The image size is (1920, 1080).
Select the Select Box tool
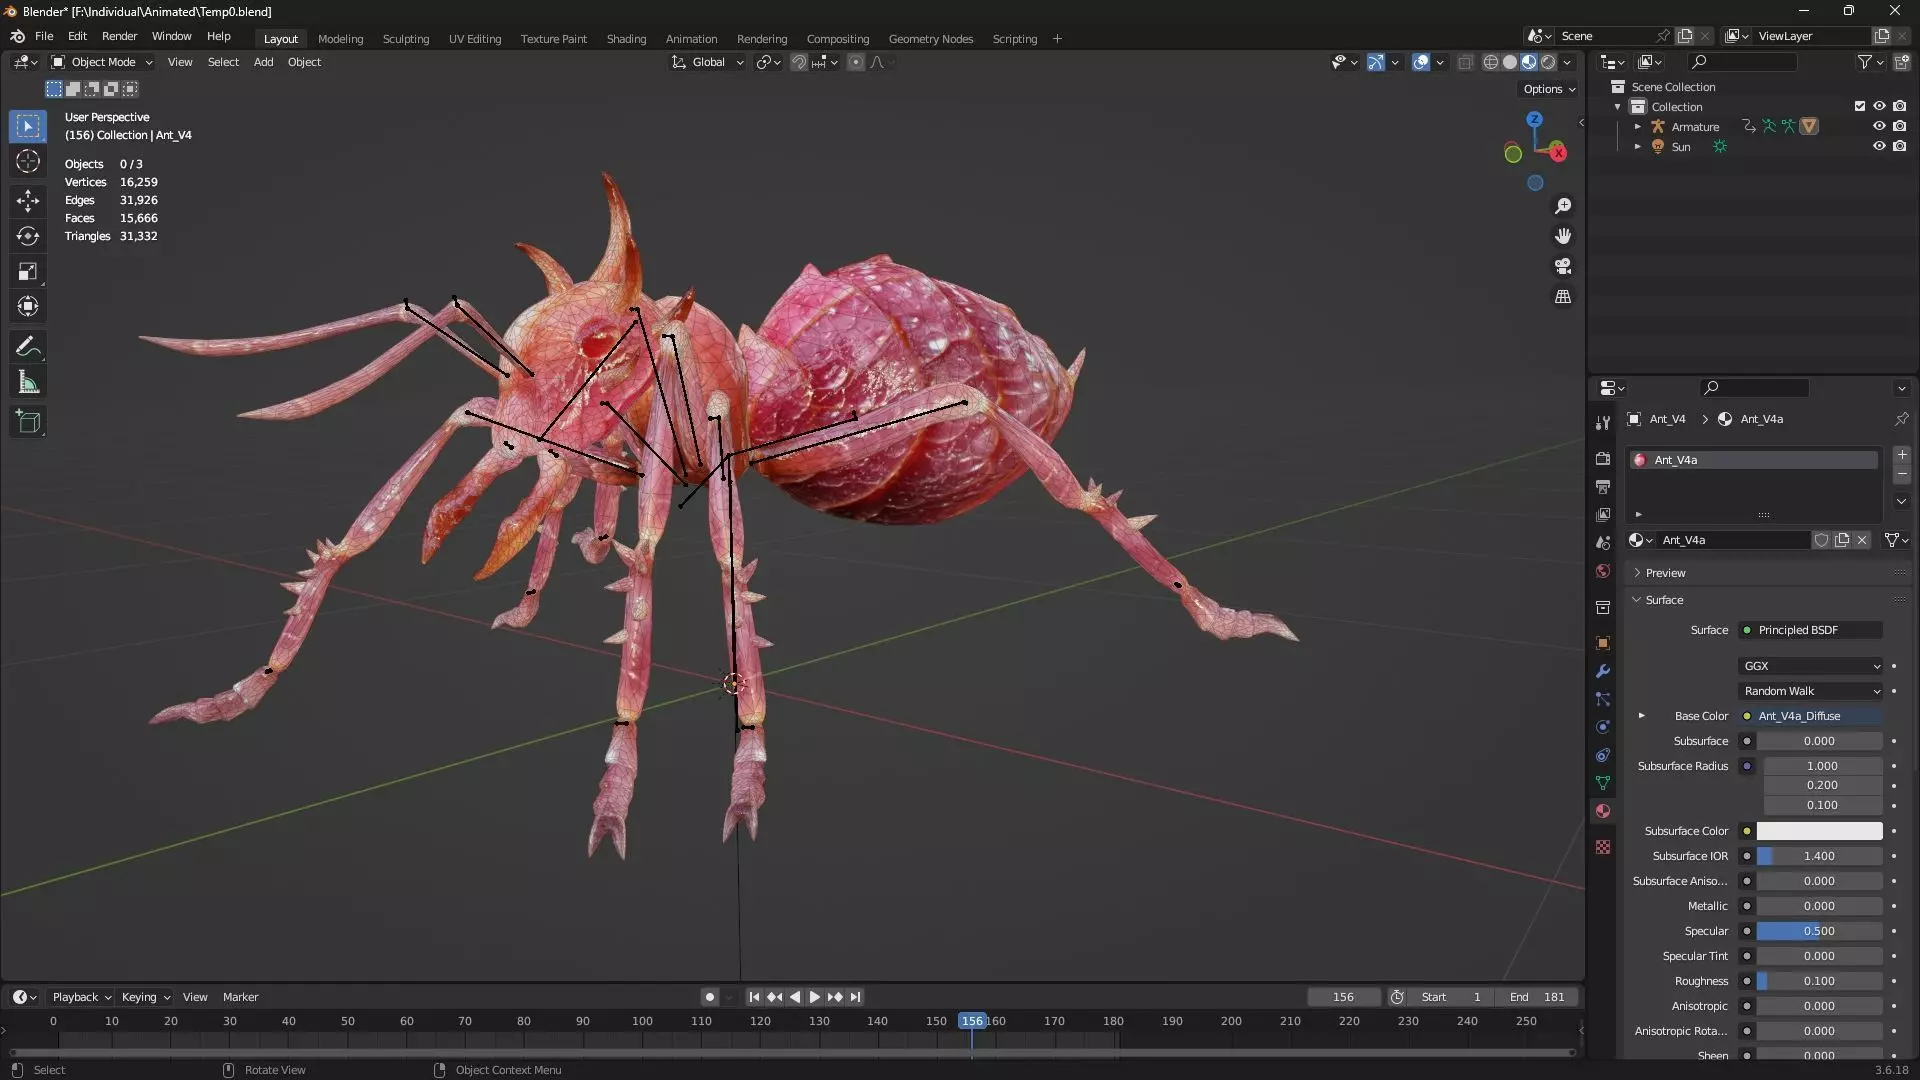coord(28,126)
